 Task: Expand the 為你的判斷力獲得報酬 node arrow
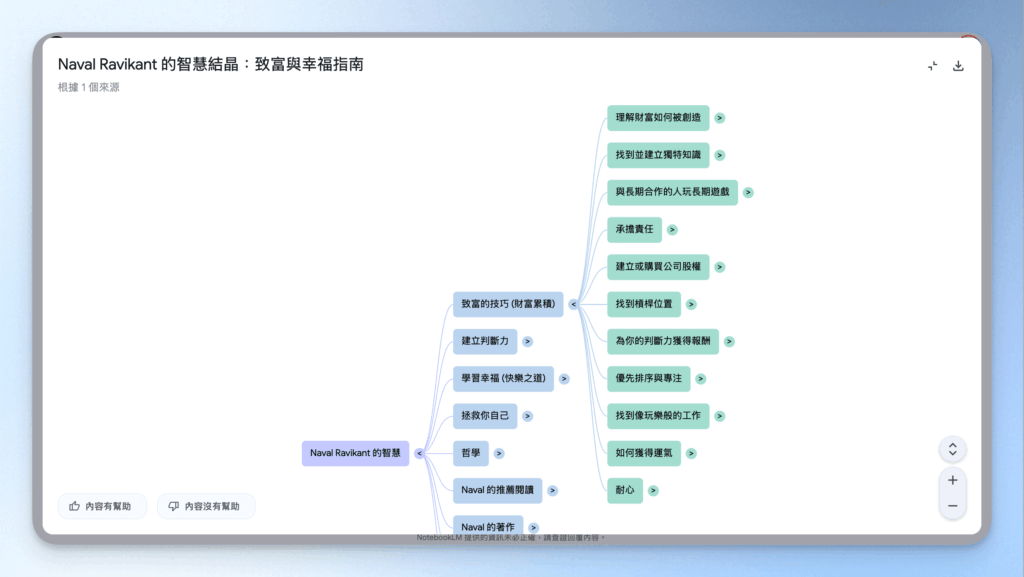(x=729, y=341)
